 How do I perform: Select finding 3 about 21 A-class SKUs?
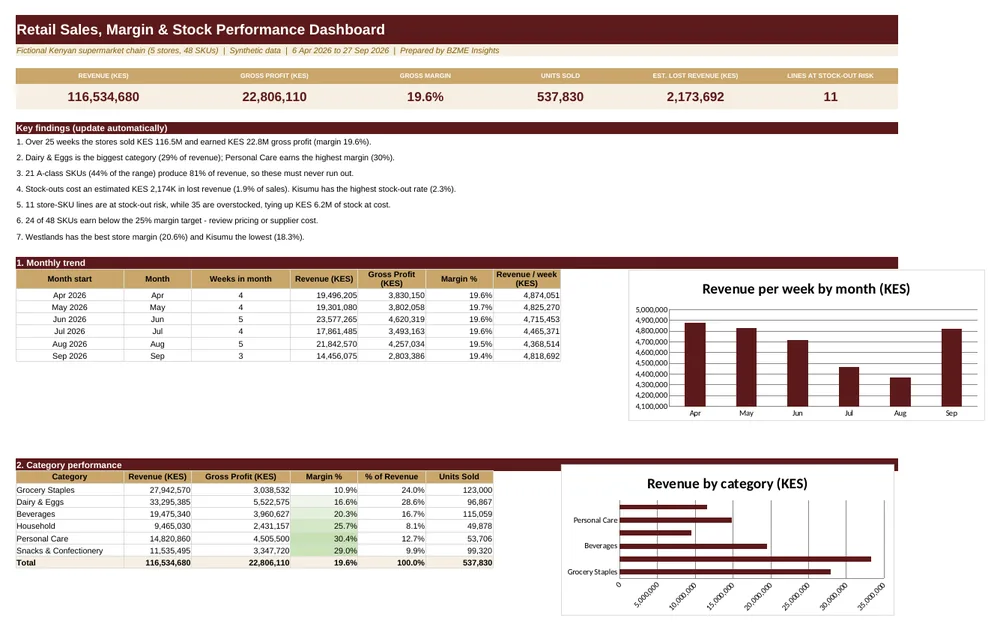click(185, 173)
